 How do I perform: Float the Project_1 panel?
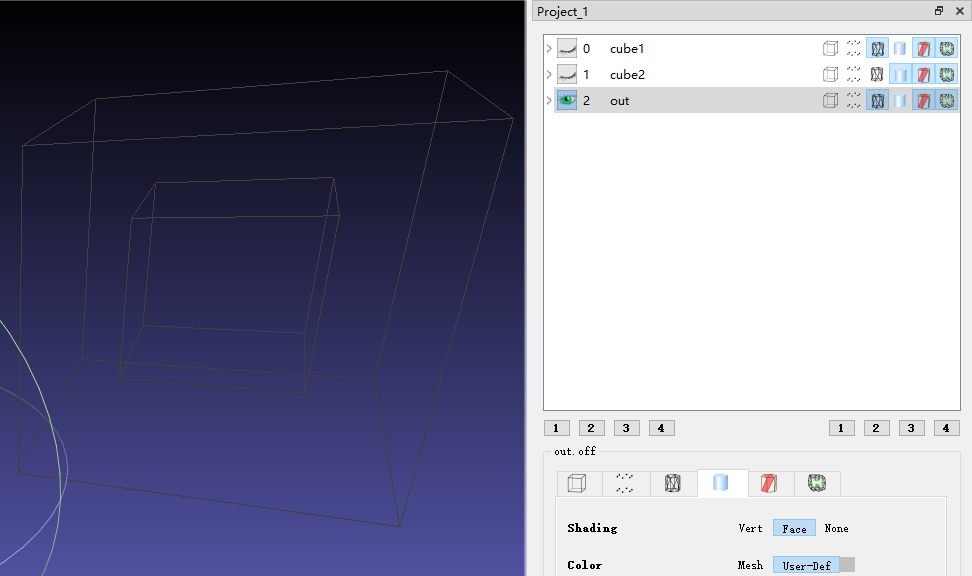pos(939,11)
